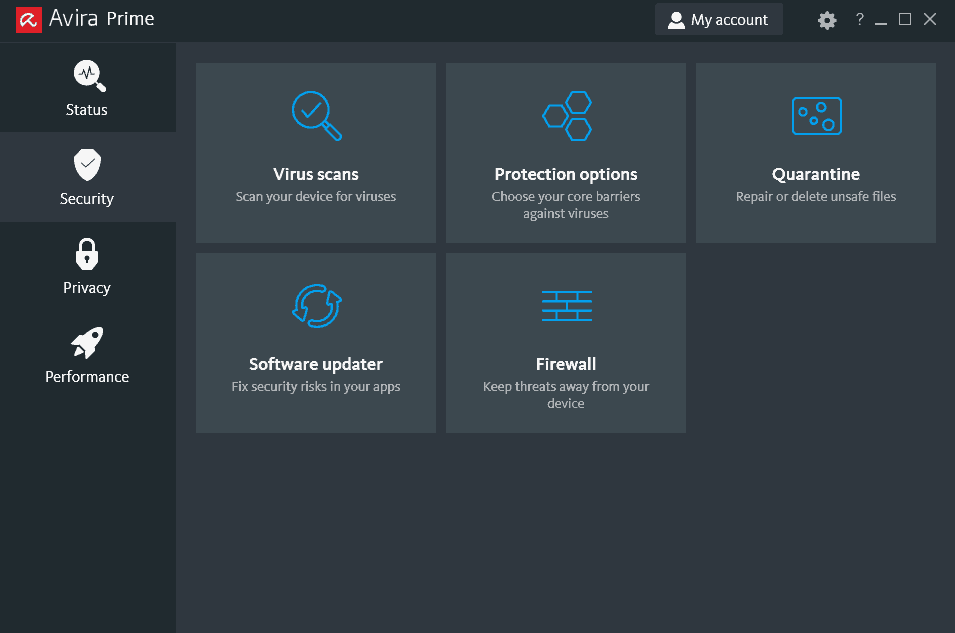Viewport: 955px width, 633px height.
Task: Open the Privacy padlock icon
Action: (x=87, y=254)
